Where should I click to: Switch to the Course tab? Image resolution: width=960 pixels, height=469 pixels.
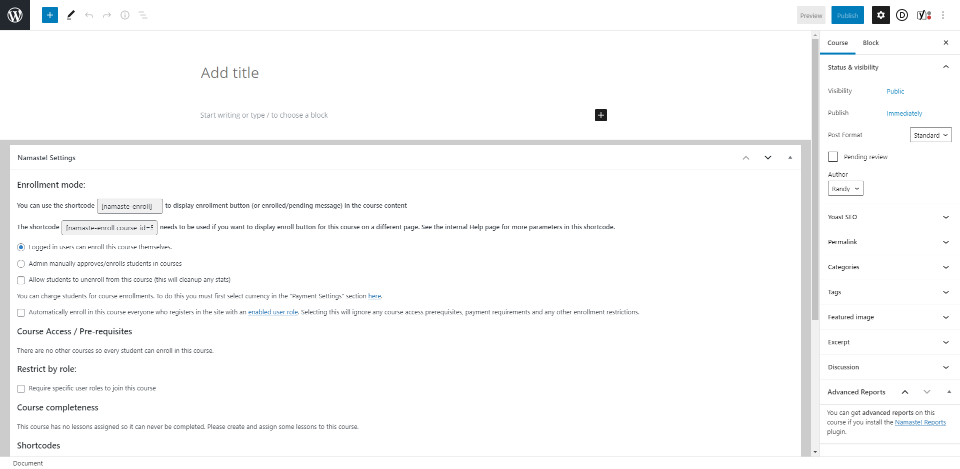[x=838, y=43]
